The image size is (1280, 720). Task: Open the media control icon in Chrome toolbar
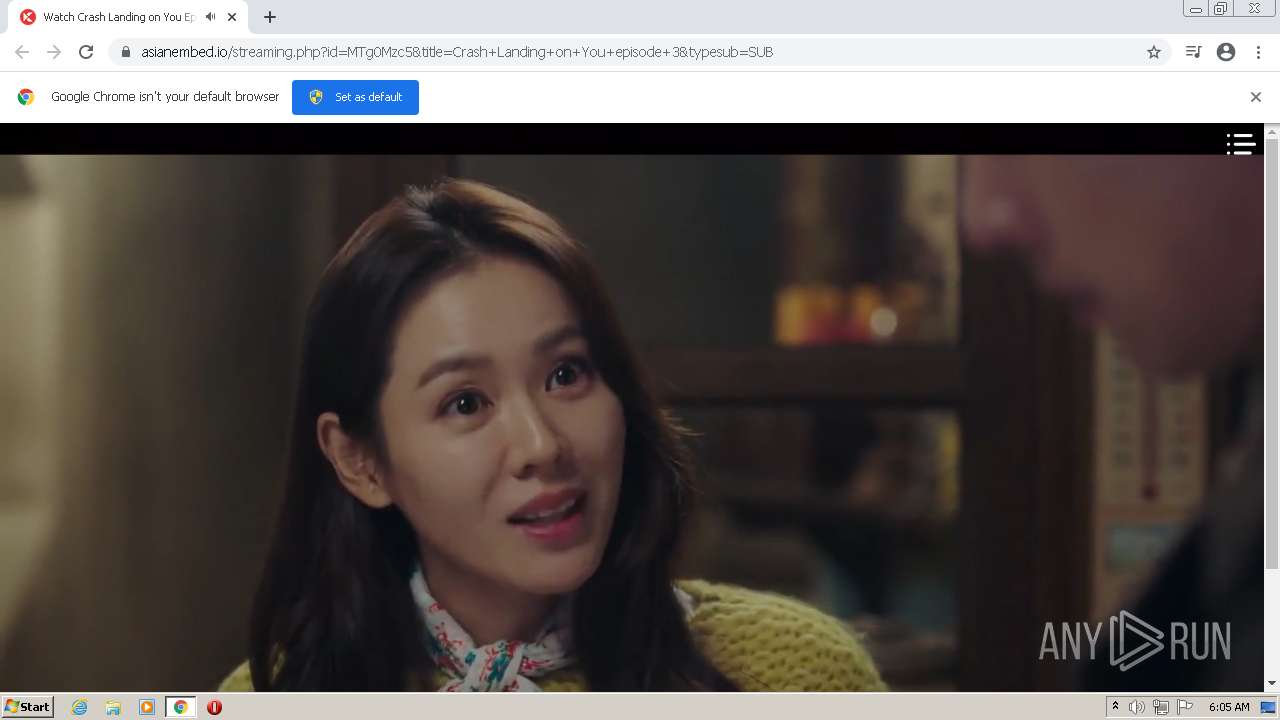click(x=1193, y=52)
